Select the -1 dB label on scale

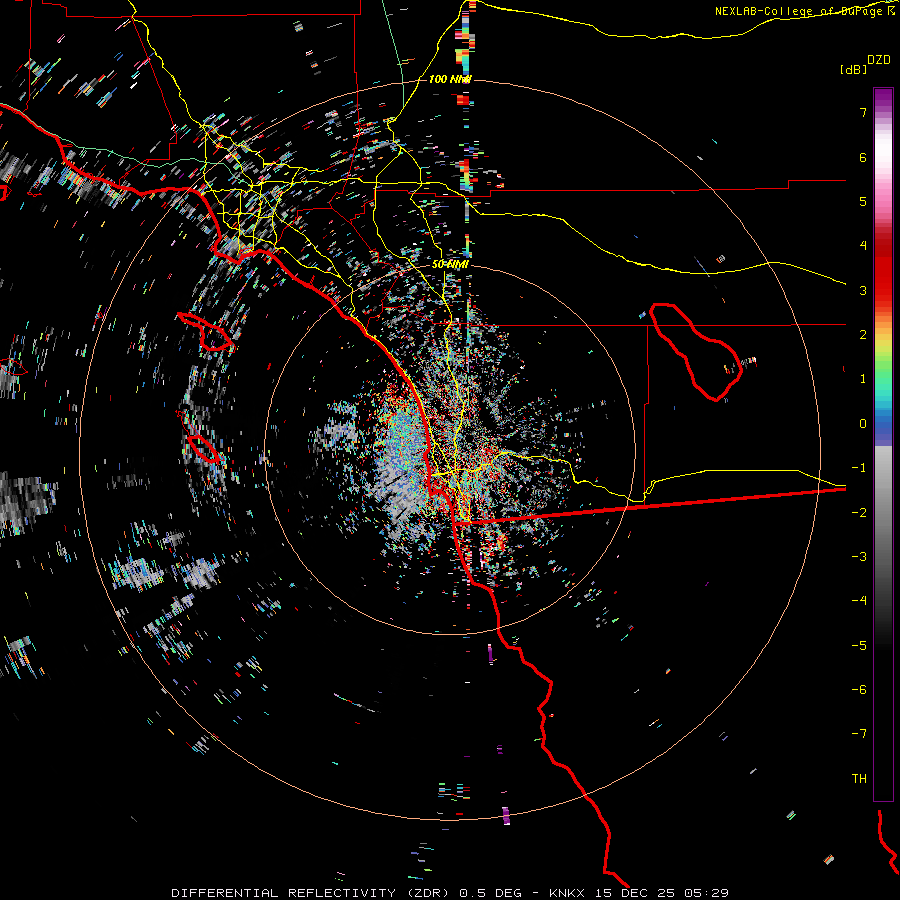pyautogui.click(x=859, y=468)
